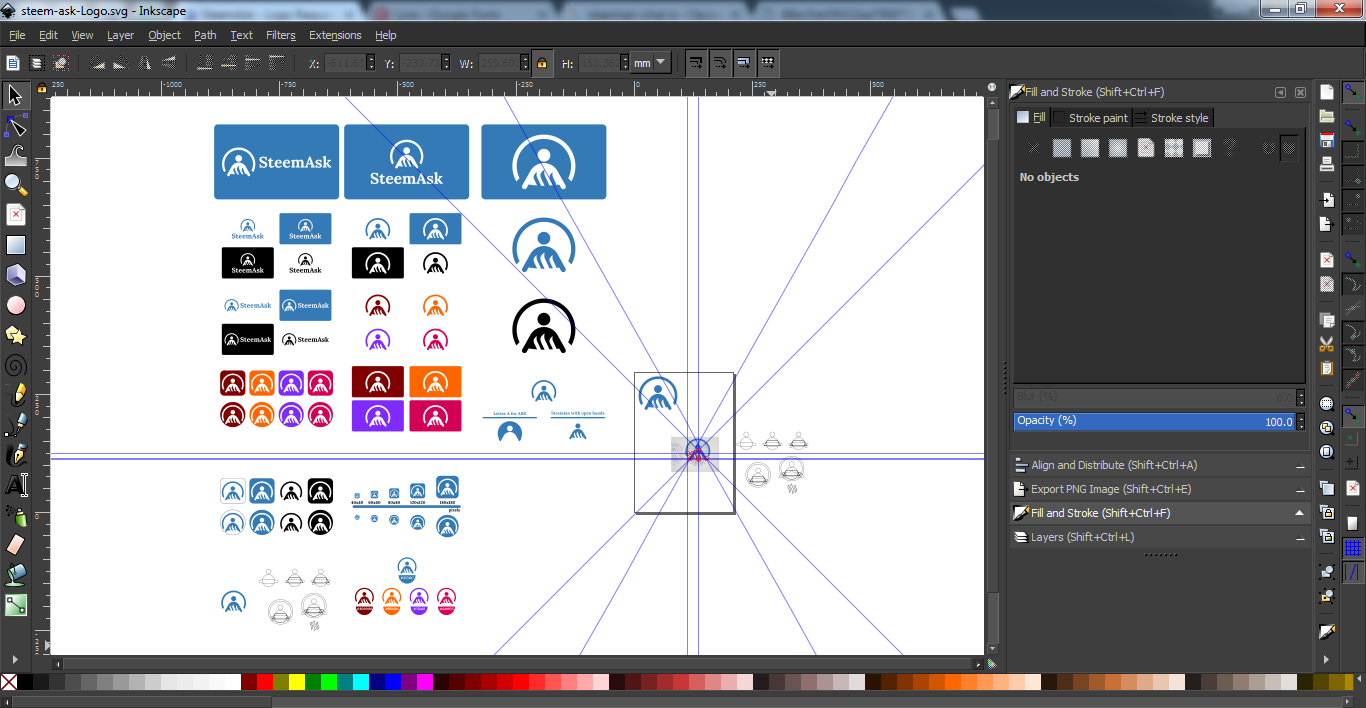The width and height of the screenshot is (1366, 708).
Task: Select the Pen Bezier tool
Action: 15,425
